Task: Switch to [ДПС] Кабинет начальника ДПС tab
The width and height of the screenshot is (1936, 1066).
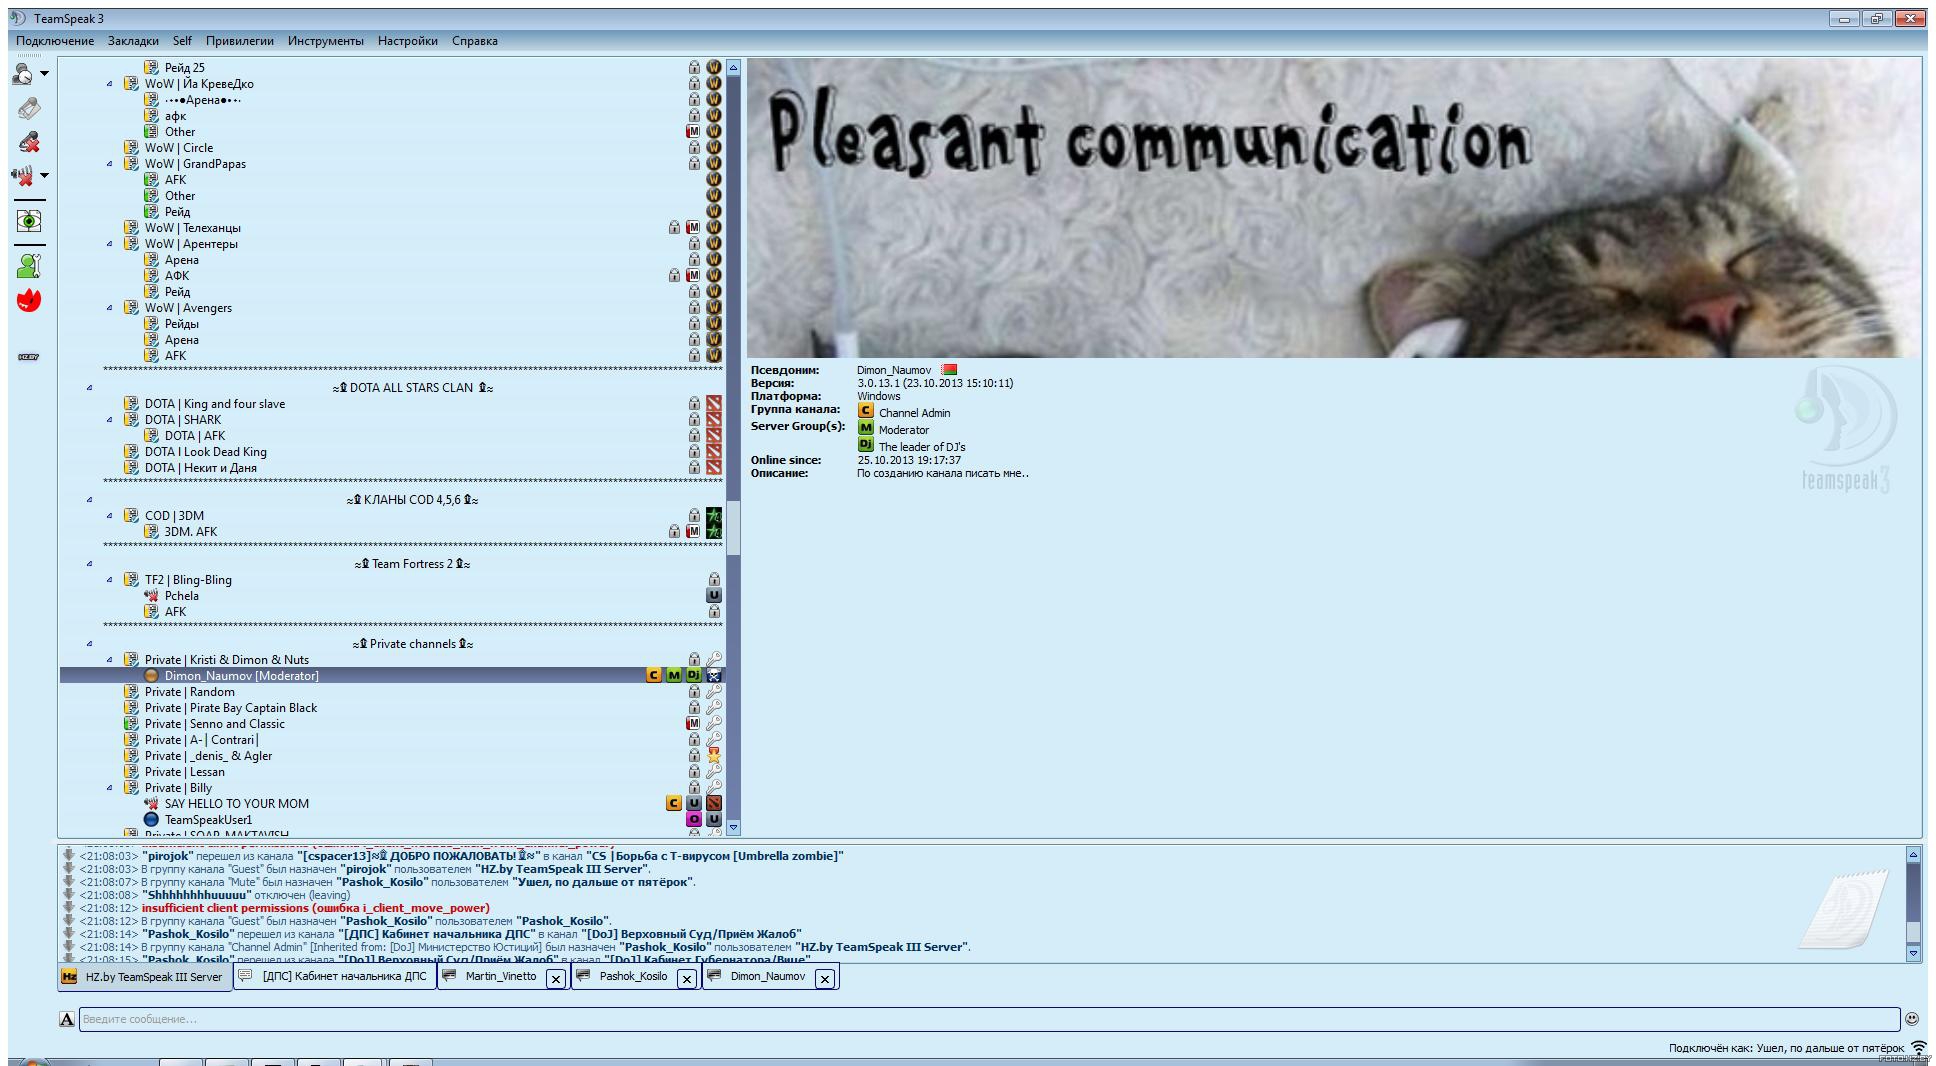Action: click(x=335, y=977)
